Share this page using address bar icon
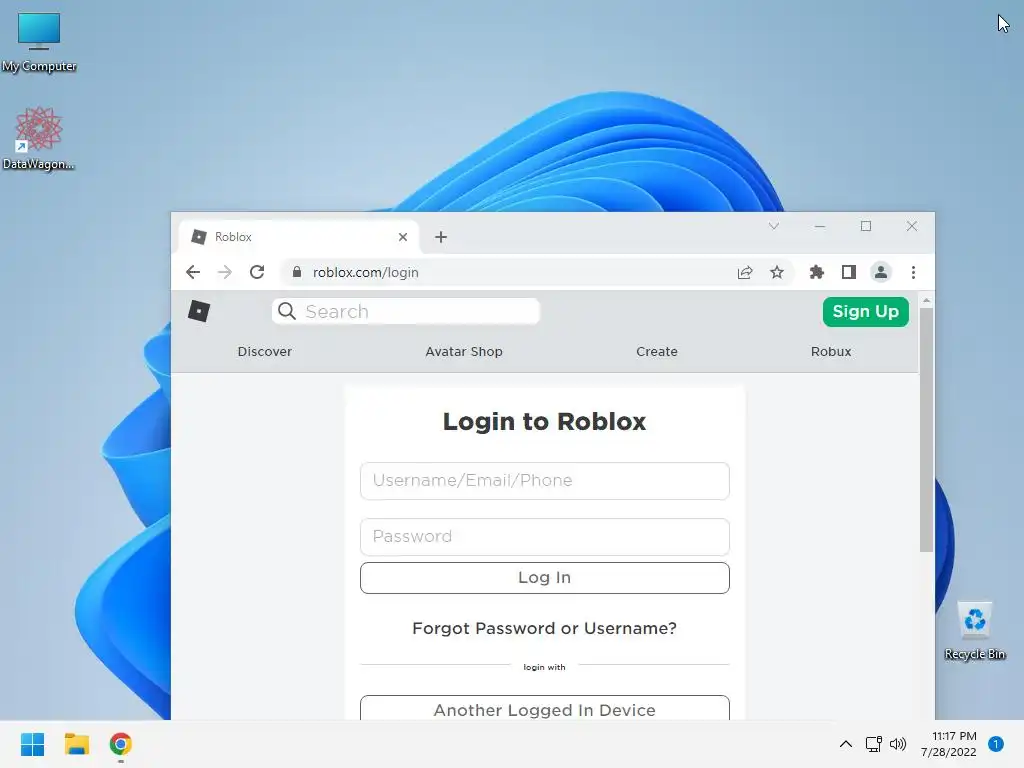Viewport: 1024px width, 768px height. 744,272
